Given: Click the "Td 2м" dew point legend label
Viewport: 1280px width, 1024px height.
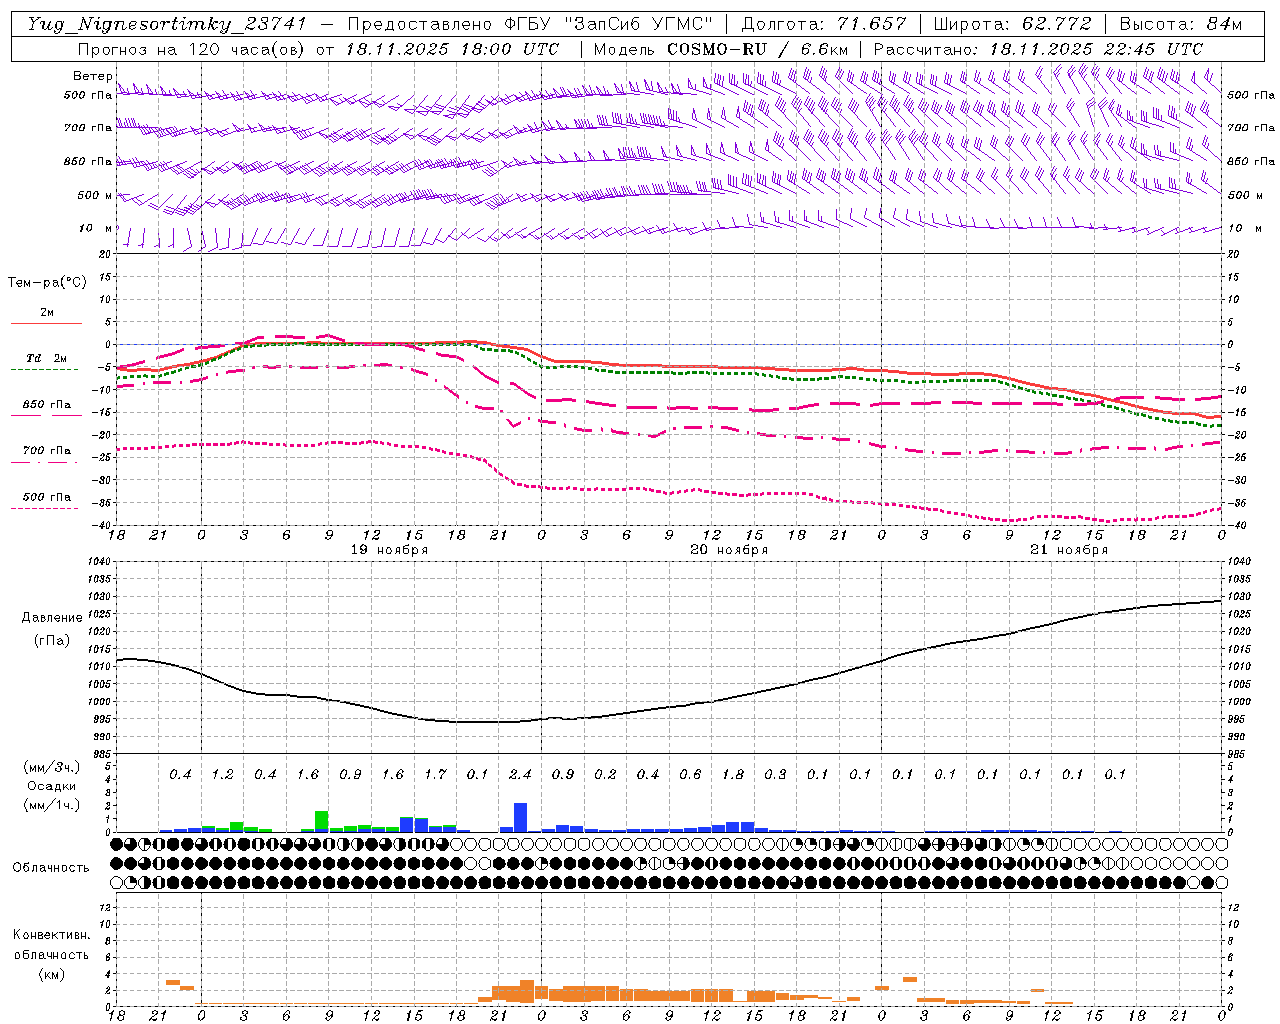Looking at the screenshot, I should 46,358.
